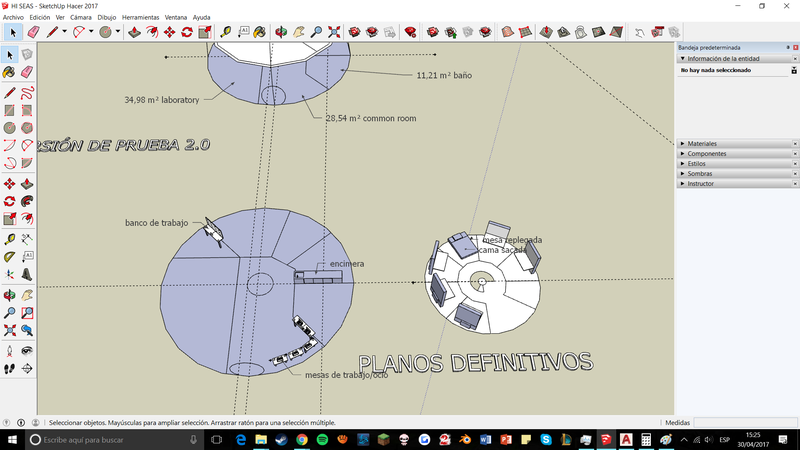Click the Freehand squiggle drawing tool
This screenshot has width=800, height=450.
27,92
